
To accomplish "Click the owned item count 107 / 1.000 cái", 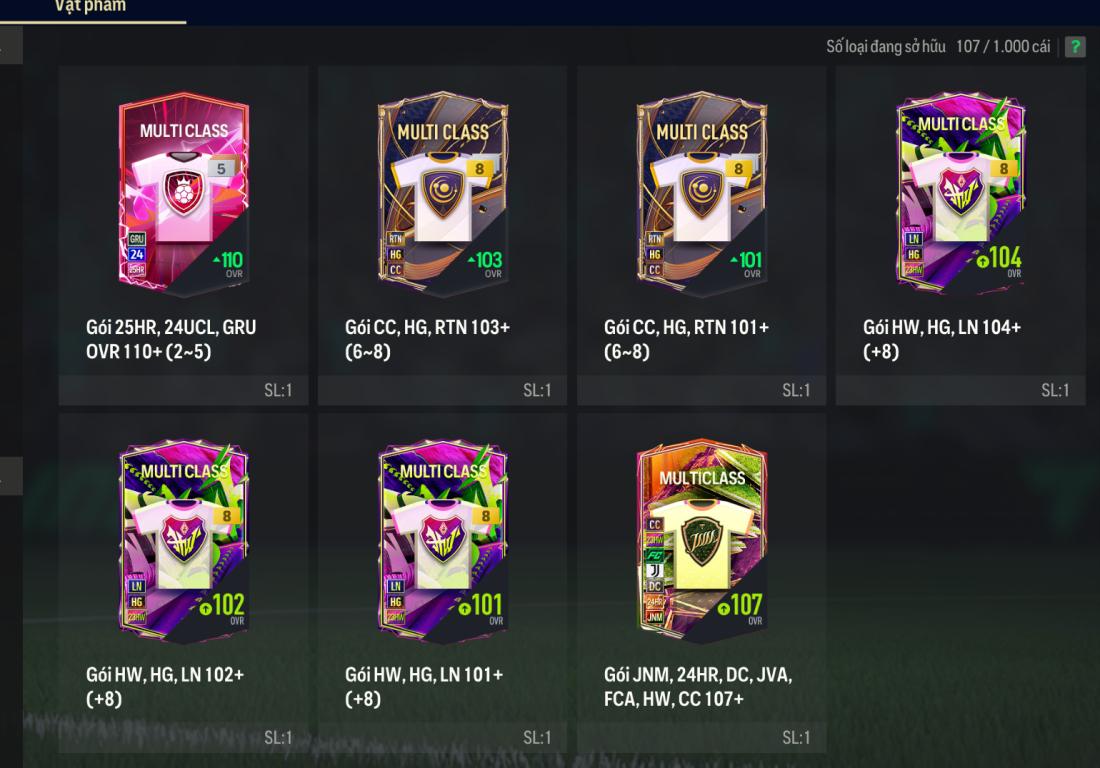I will click(1003, 46).
